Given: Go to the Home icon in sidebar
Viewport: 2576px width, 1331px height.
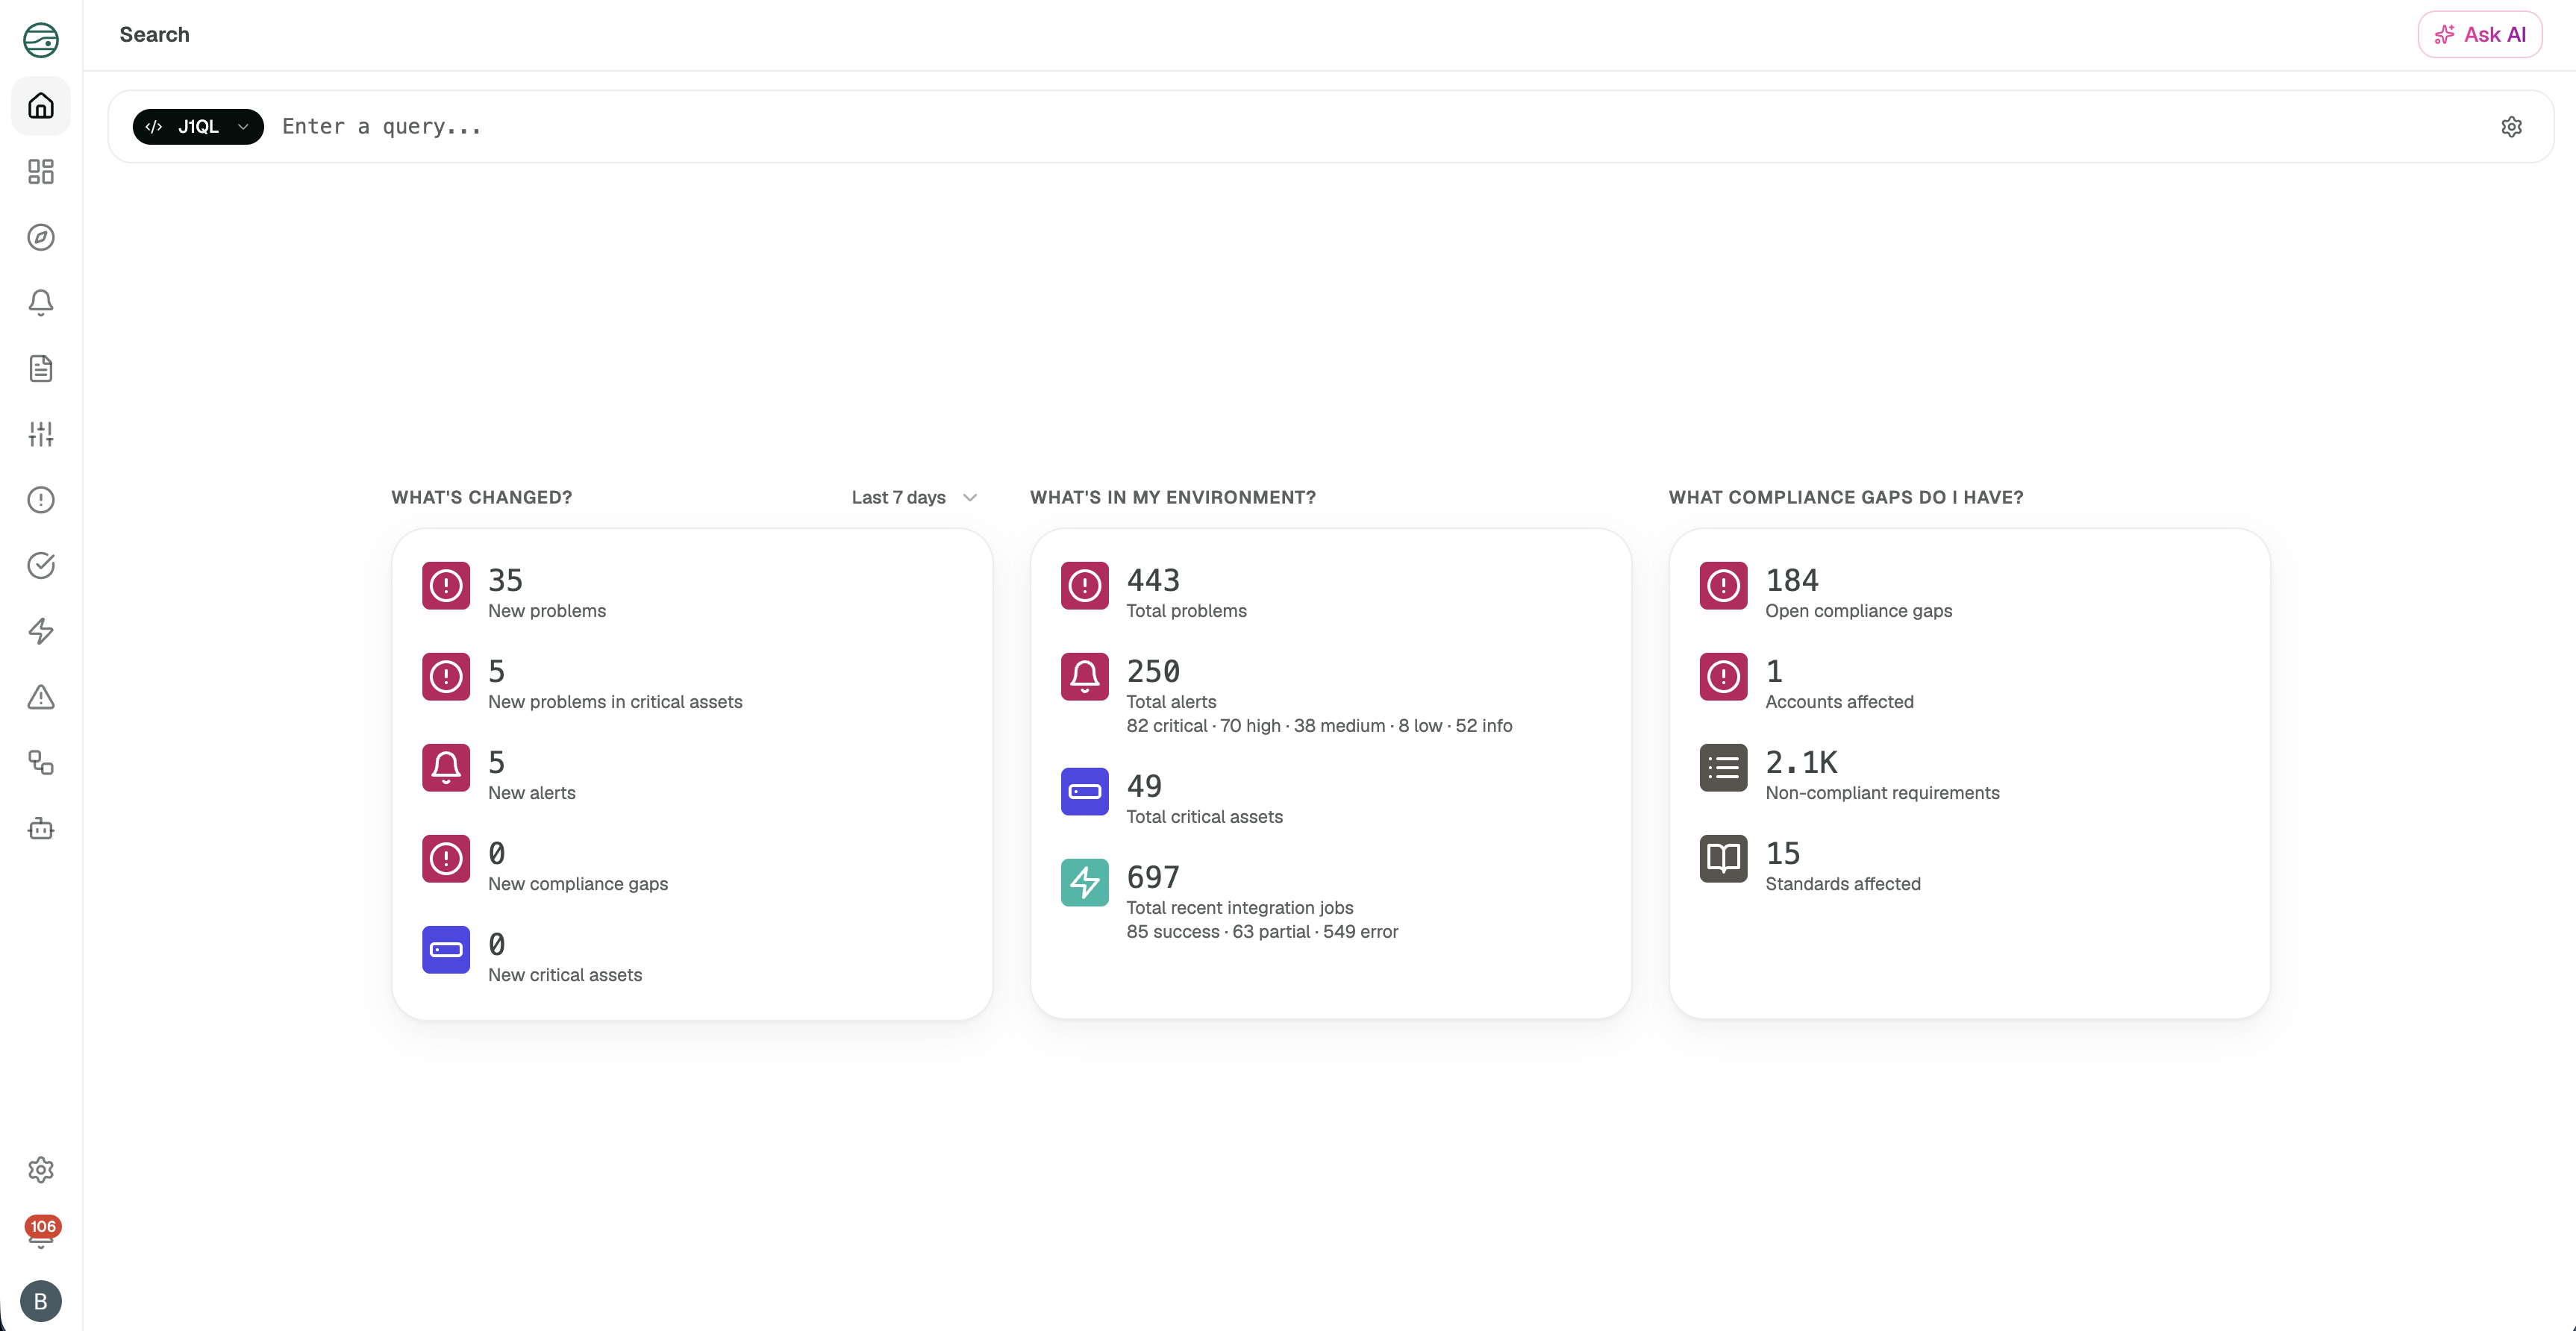Looking at the screenshot, I should coord(41,105).
